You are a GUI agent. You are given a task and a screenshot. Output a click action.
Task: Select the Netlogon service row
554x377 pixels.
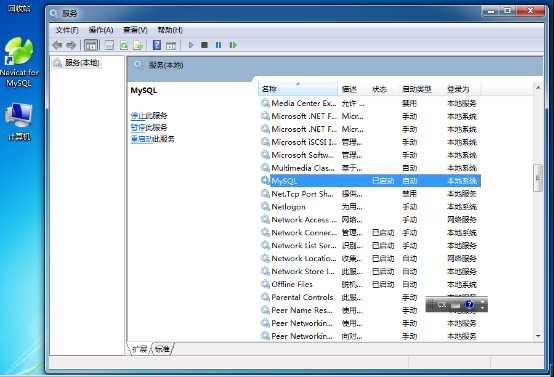pos(370,207)
